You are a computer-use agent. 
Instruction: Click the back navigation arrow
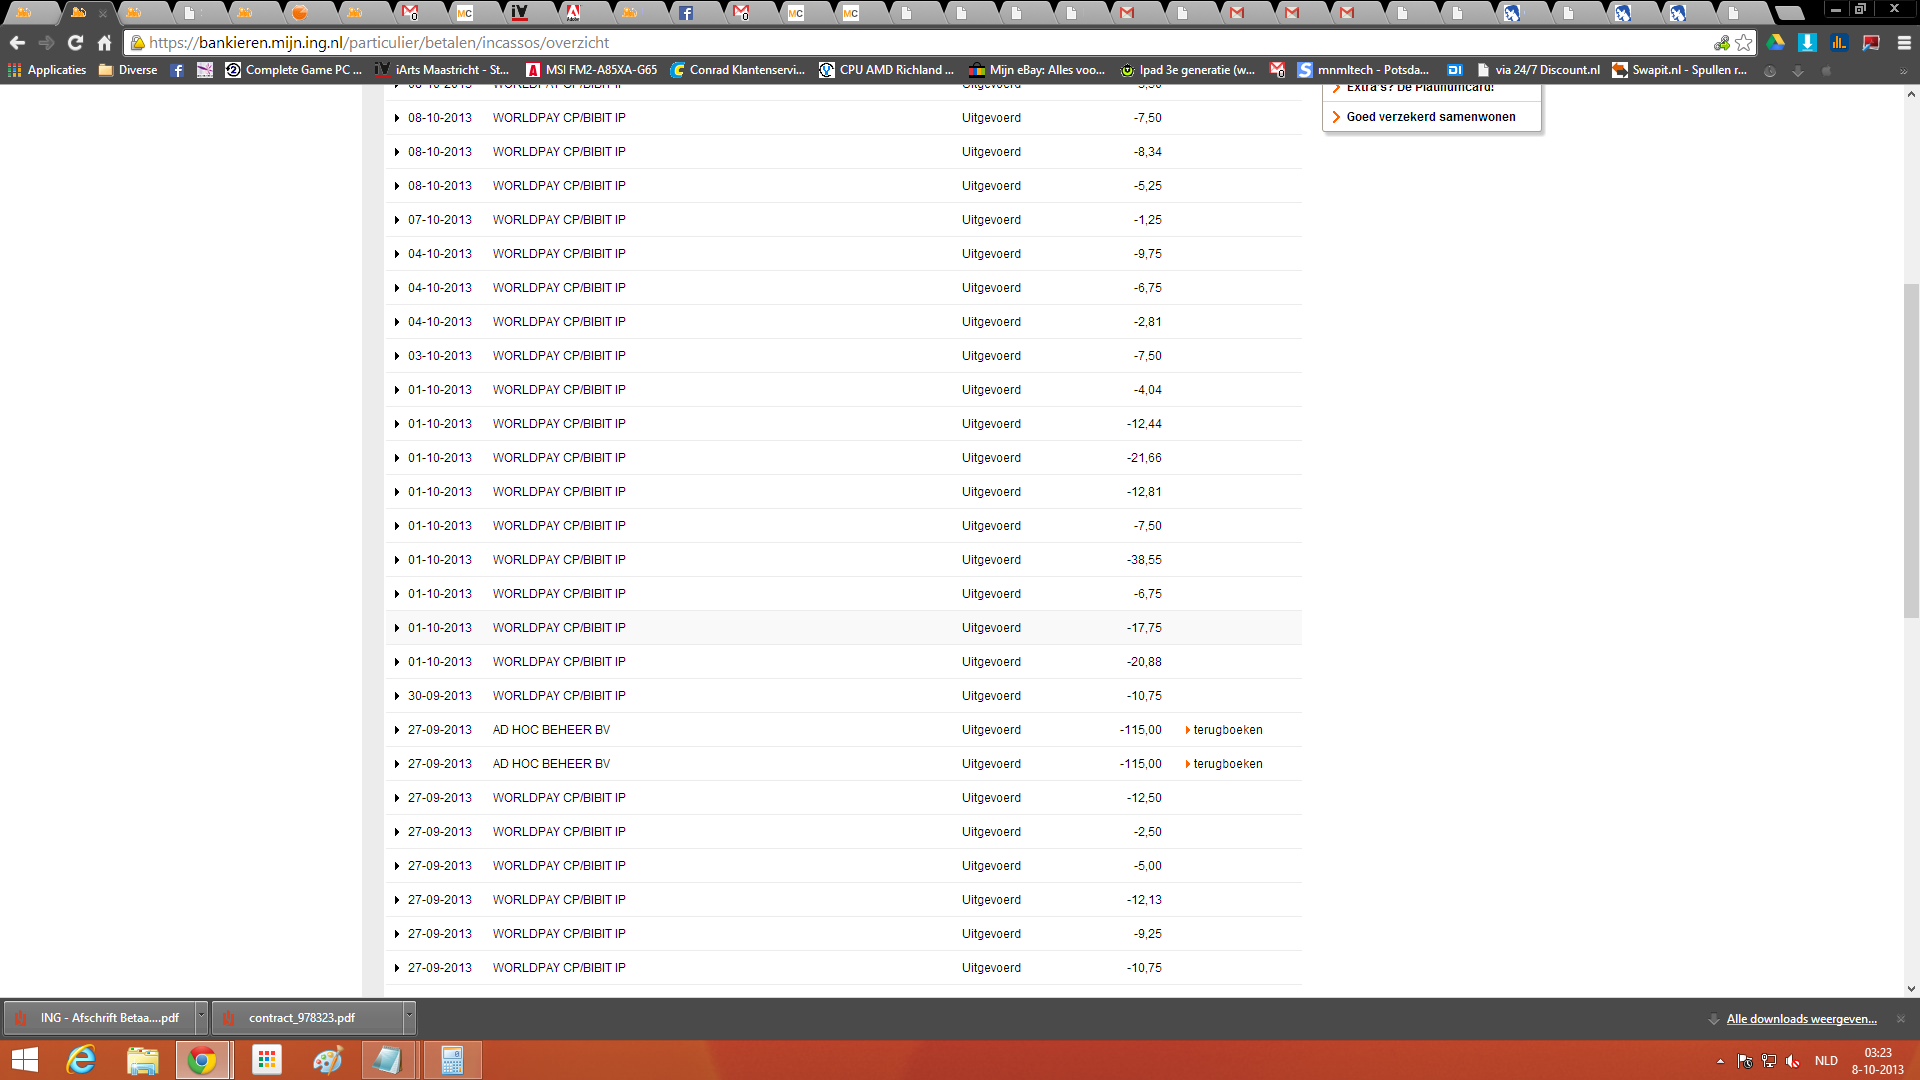pyautogui.click(x=17, y=43)
